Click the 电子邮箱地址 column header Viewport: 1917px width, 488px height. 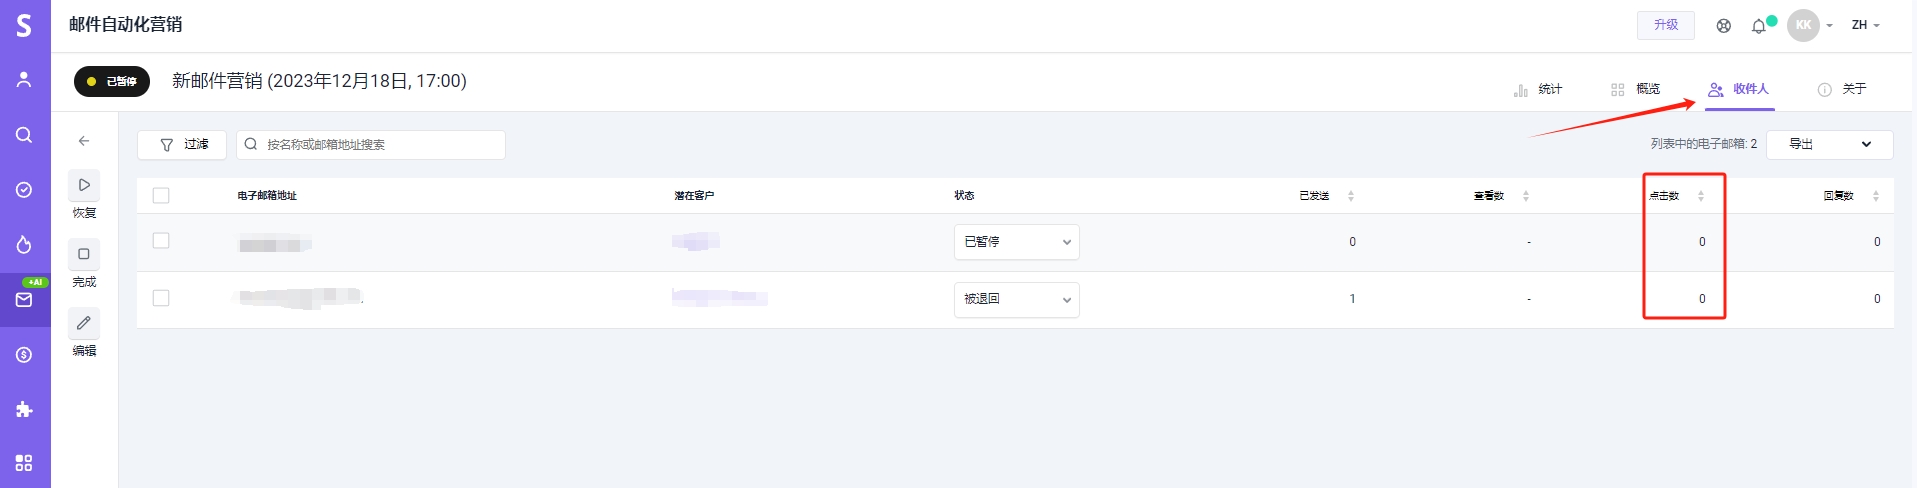coord(267,196)
